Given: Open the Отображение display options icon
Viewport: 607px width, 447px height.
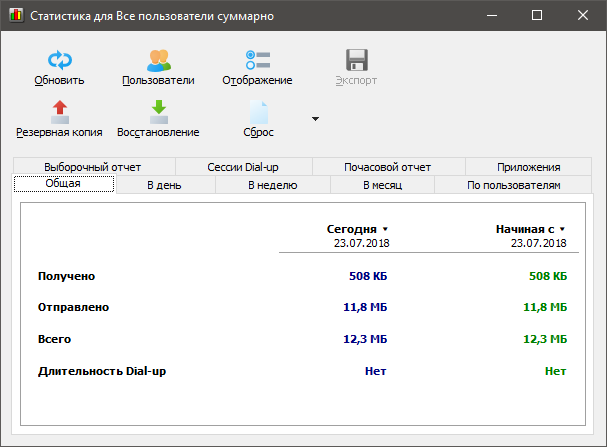Looking at the screenshot, I should pyautogui.click(x=258, y=60).
